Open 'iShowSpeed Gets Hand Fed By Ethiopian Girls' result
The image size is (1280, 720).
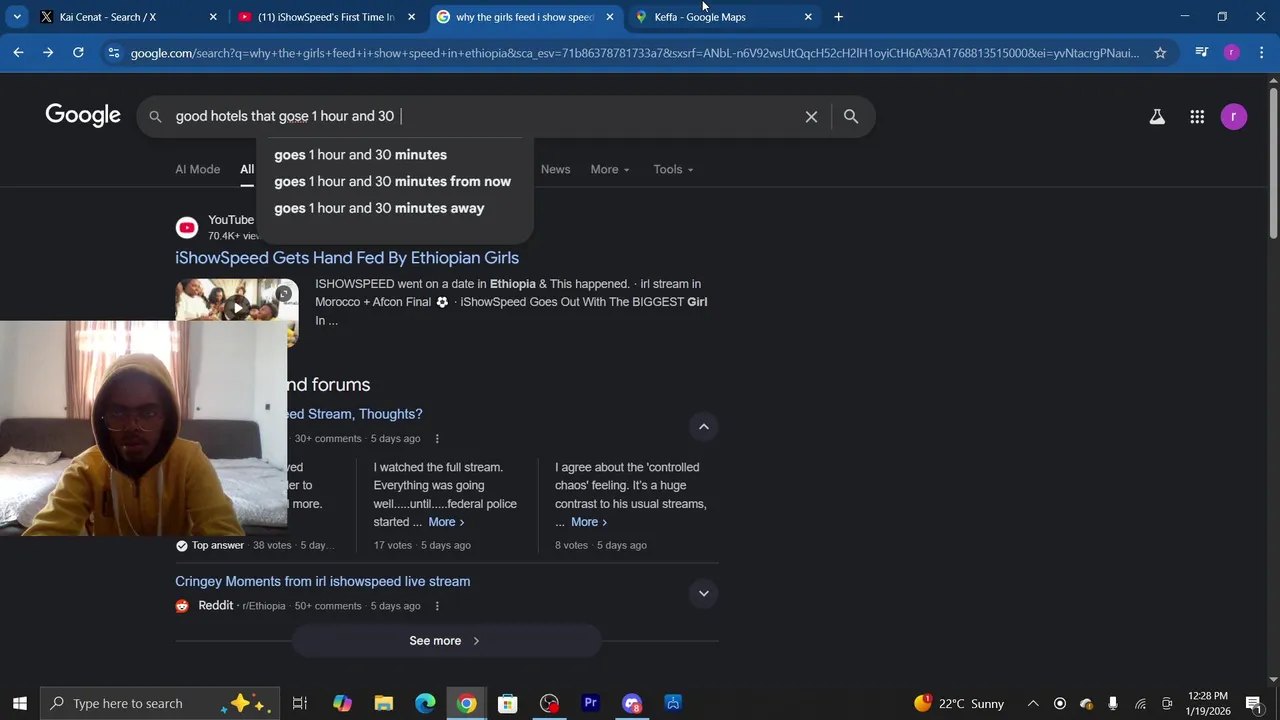pyautogui.click(x=347, y=258)
